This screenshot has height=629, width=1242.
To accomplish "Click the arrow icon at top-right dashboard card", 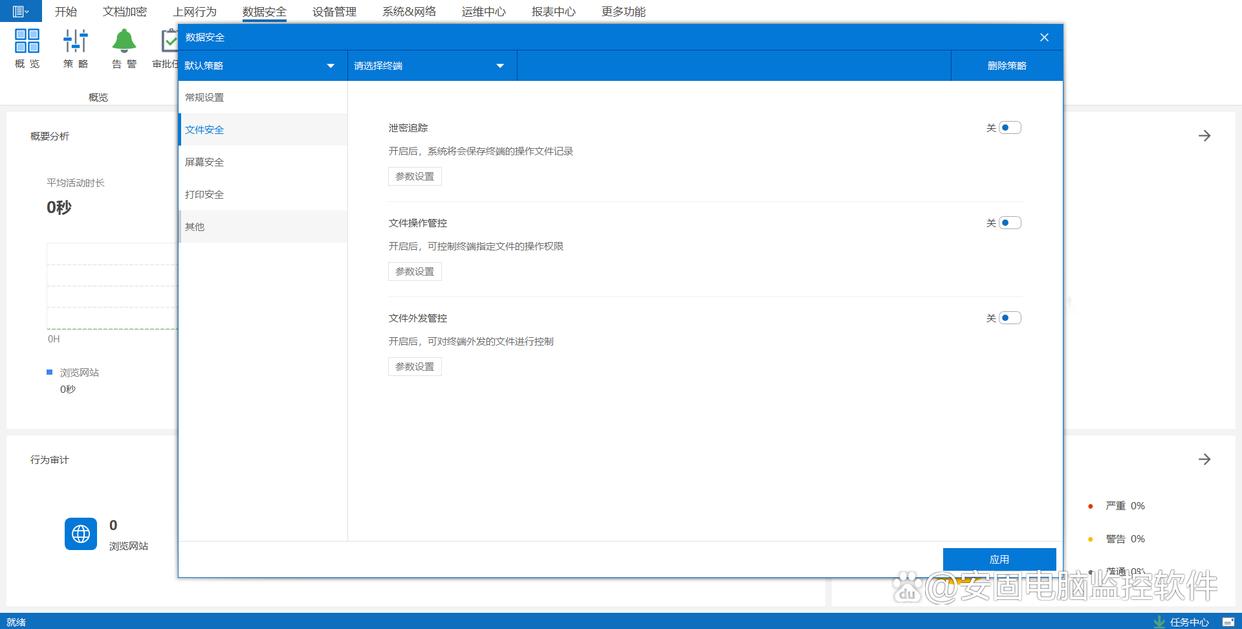I will click(1204, 136).
